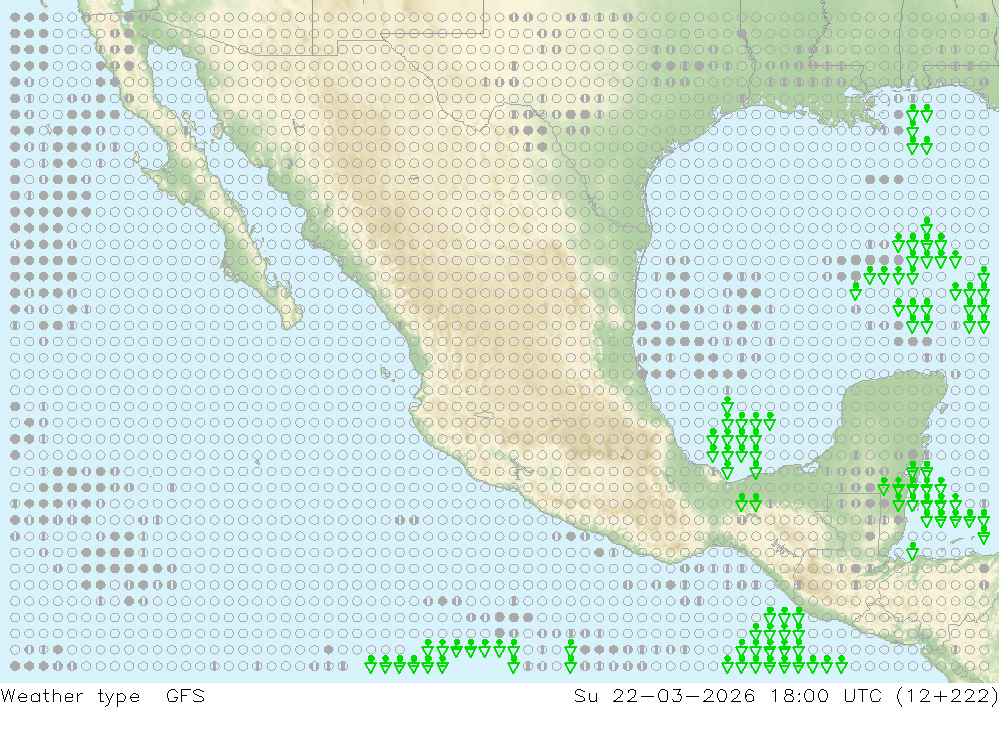This screenshot has width=1000, height=733.
Task: Click the '(12+222)' forecast offset text
Action: tap(947, 696)
